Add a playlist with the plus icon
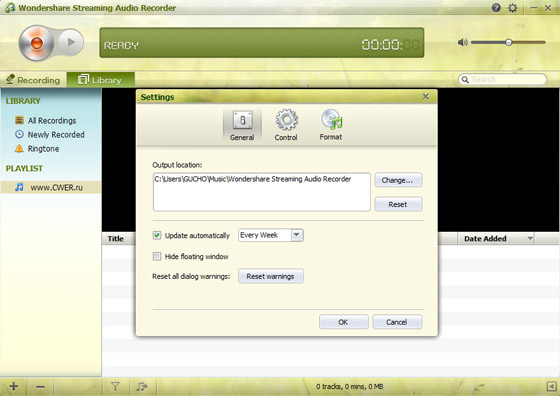This screenshot has height=396, width=560. coord(14,386)
